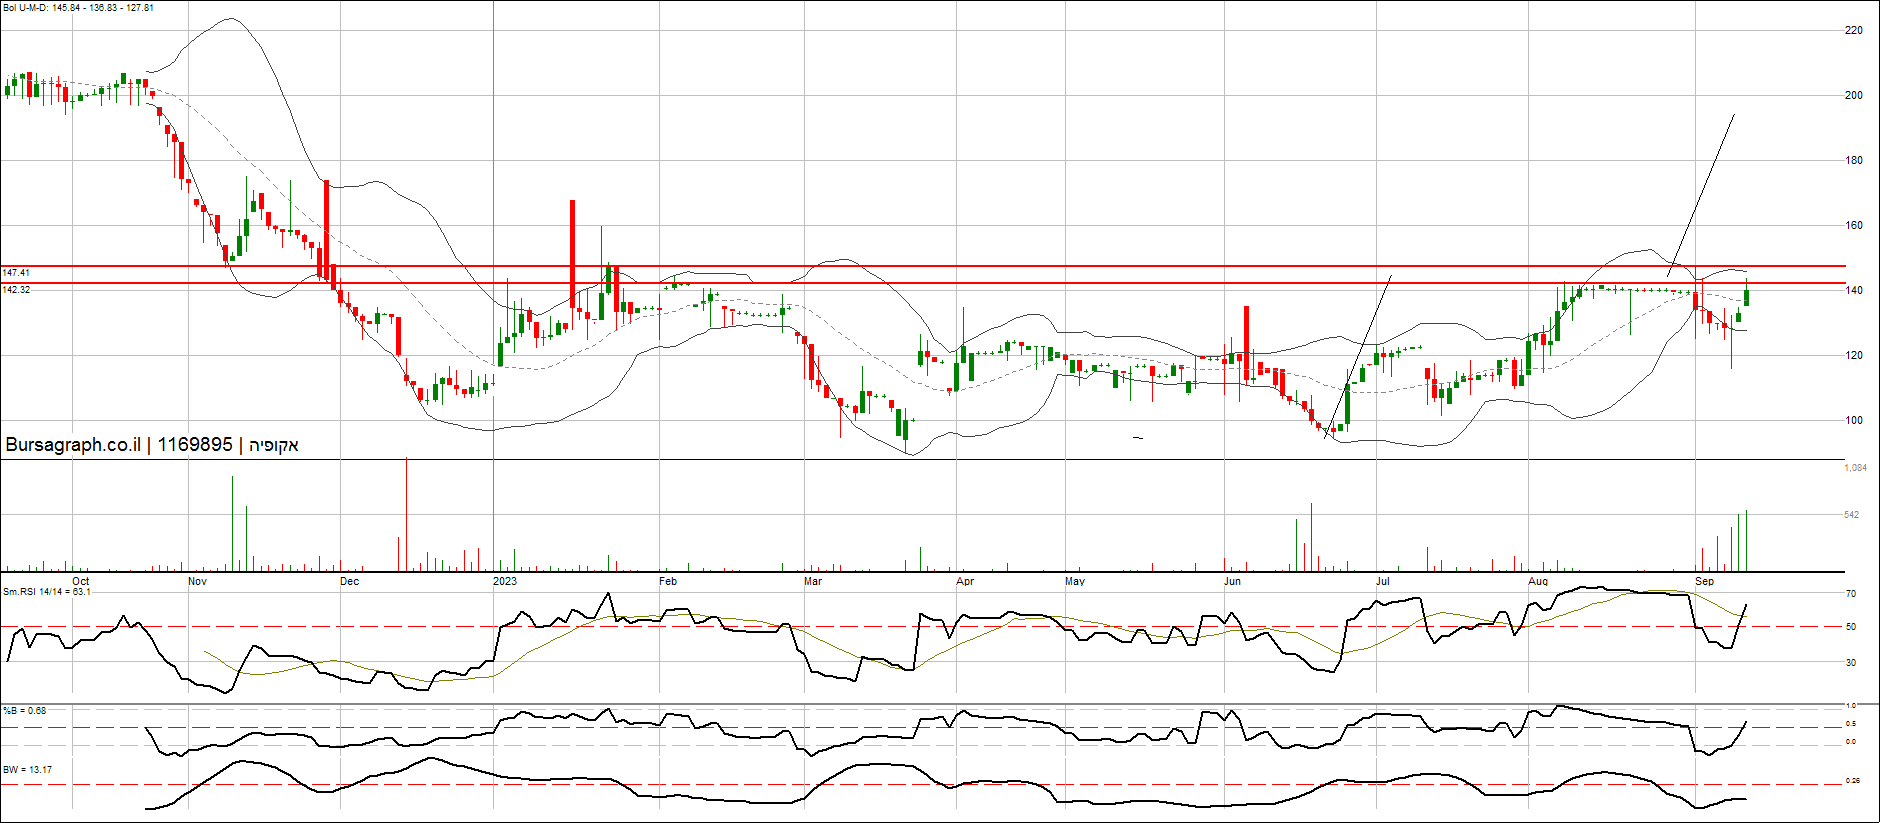This screenshot has width=1880, height=823.
Task: Click the %B = 0.68 indicator label
Action: tap(24, 711)
